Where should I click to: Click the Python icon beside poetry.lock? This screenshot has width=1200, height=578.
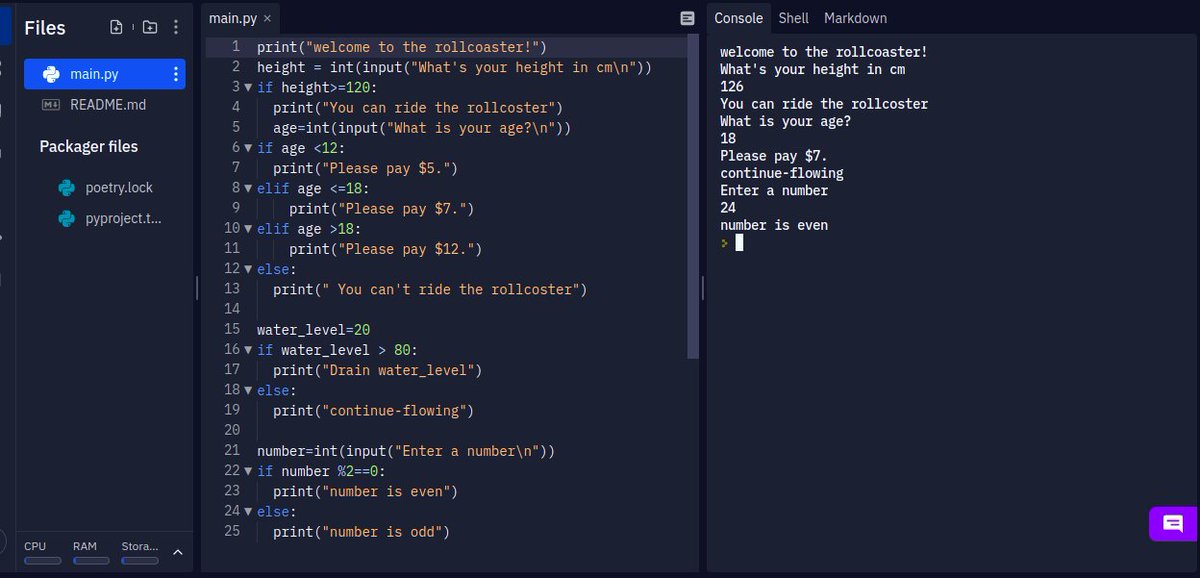(x=67, y=187)
